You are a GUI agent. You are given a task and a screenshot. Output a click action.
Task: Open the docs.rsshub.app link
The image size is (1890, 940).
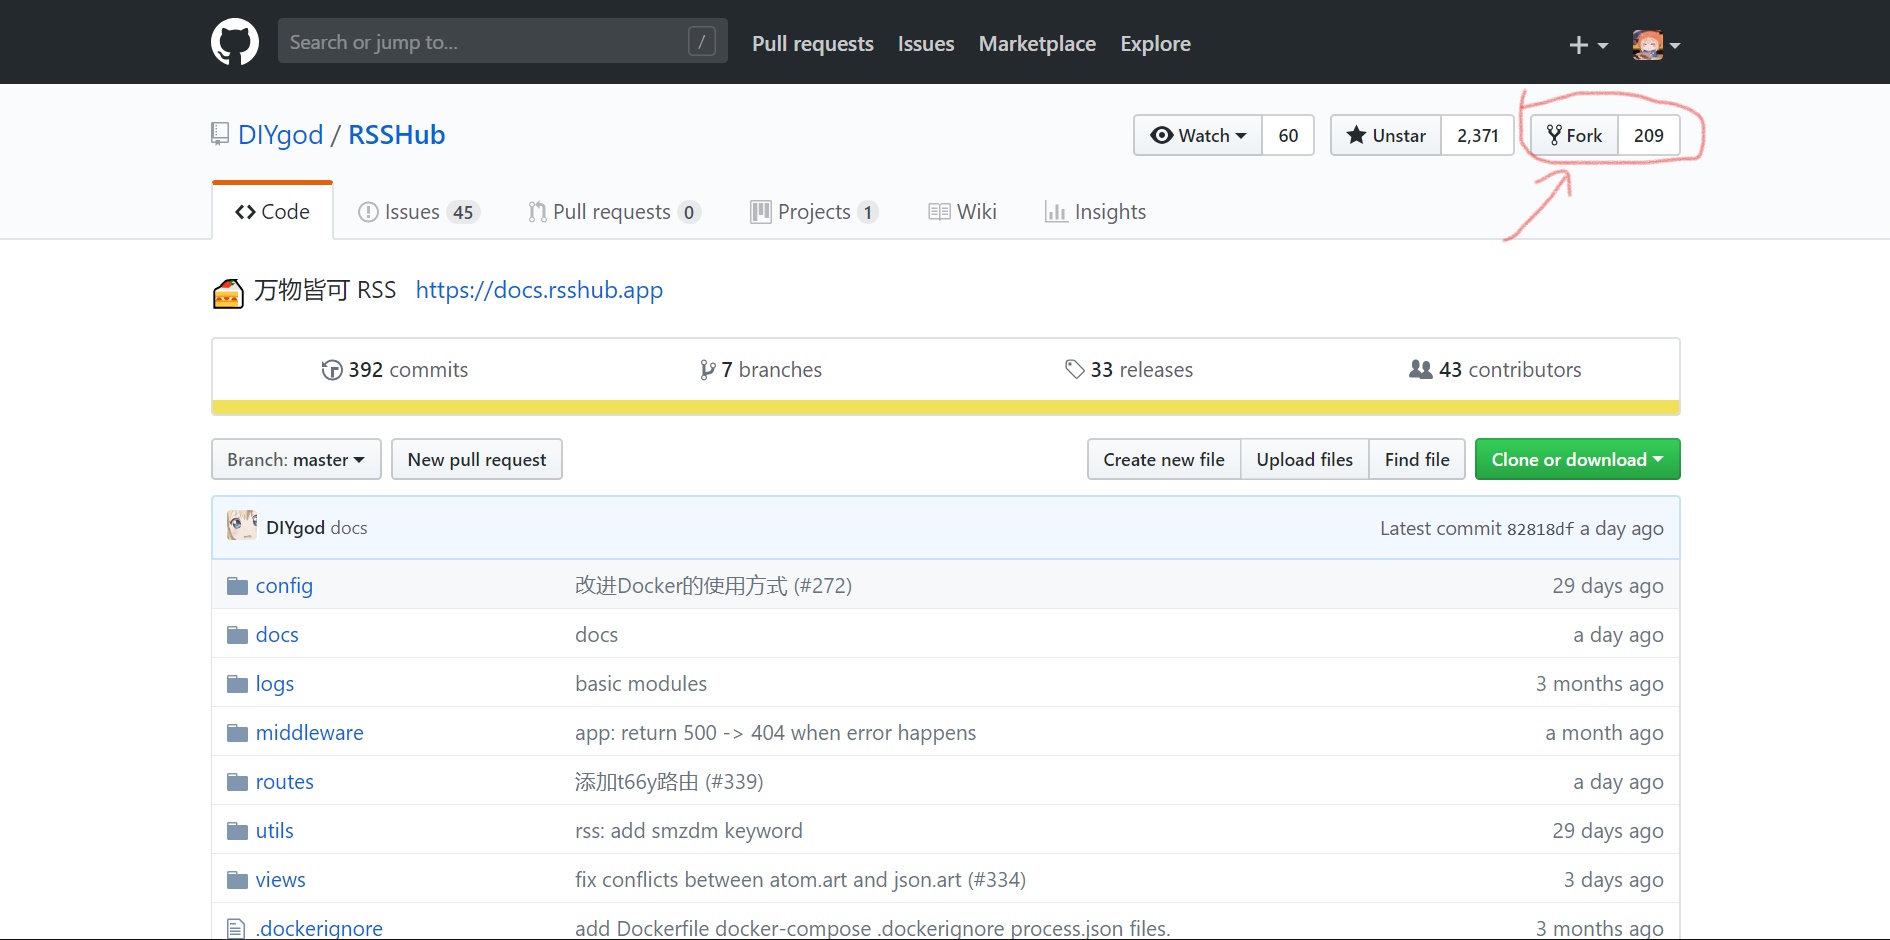point(539,290)
